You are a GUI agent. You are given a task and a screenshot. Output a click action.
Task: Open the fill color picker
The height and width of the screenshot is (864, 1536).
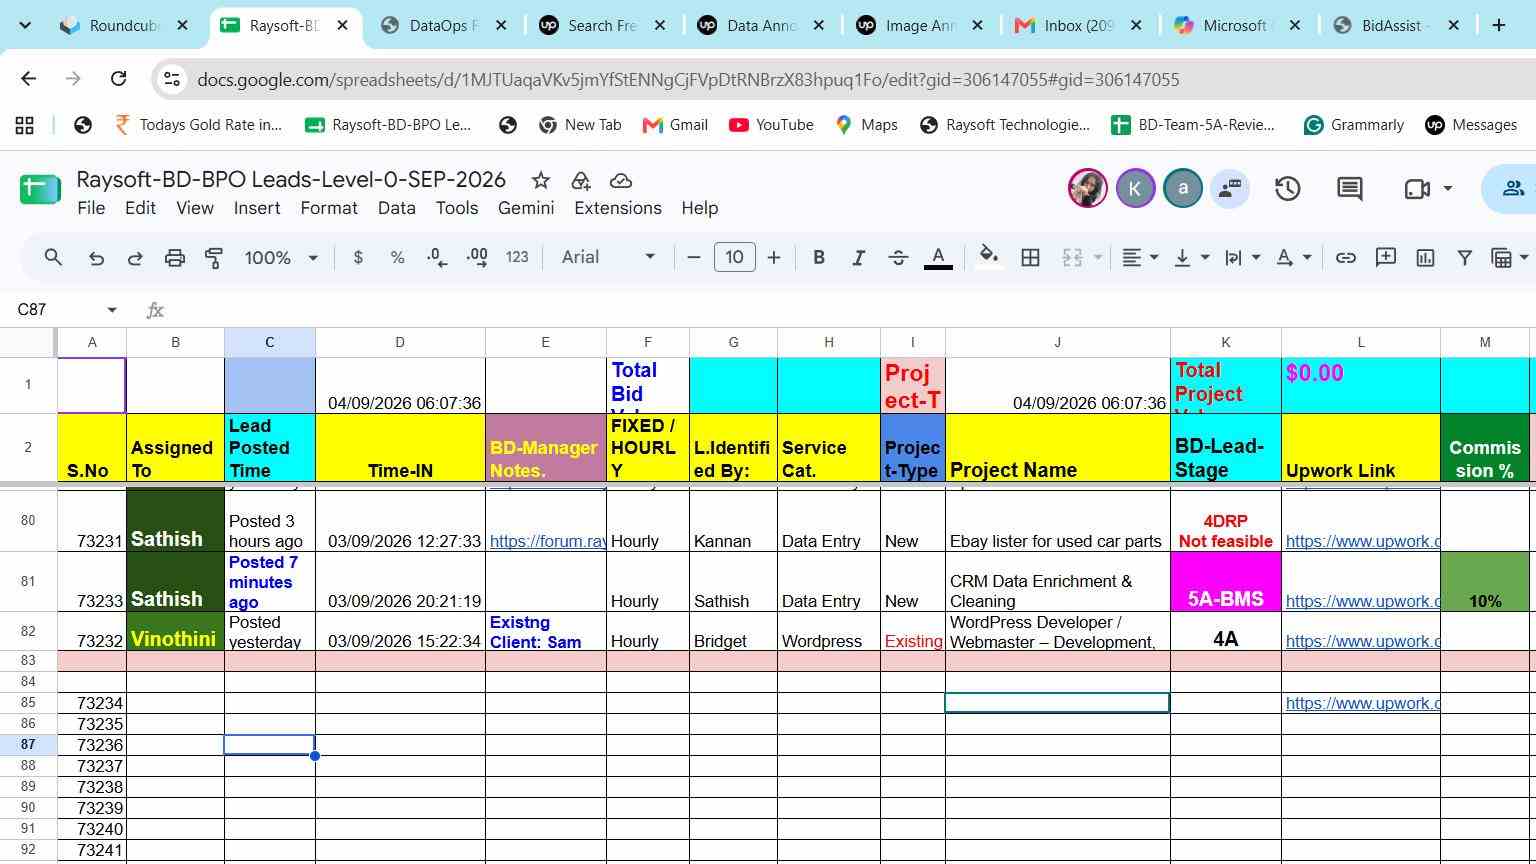pyautogui.click(x=988, y=258)
